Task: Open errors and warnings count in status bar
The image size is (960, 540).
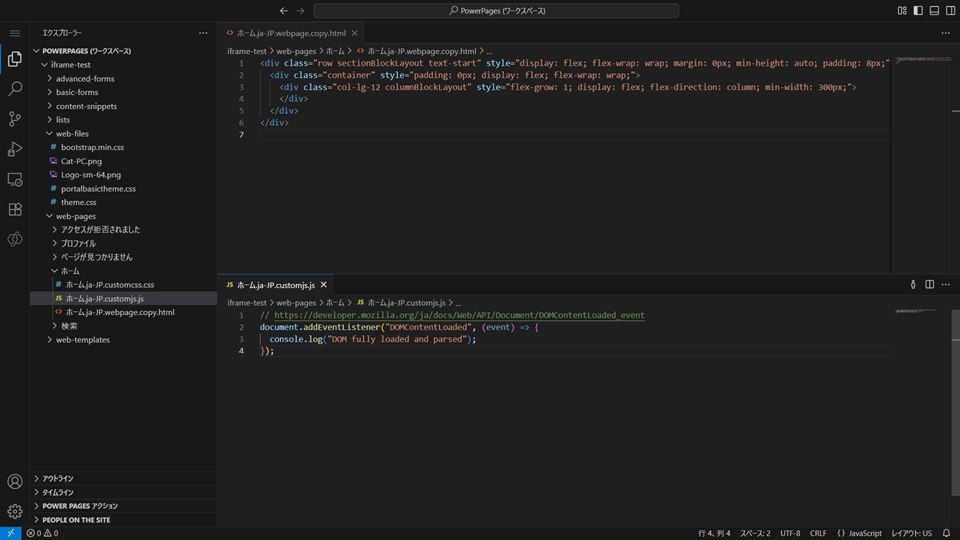Action: (x=42, y=533)
